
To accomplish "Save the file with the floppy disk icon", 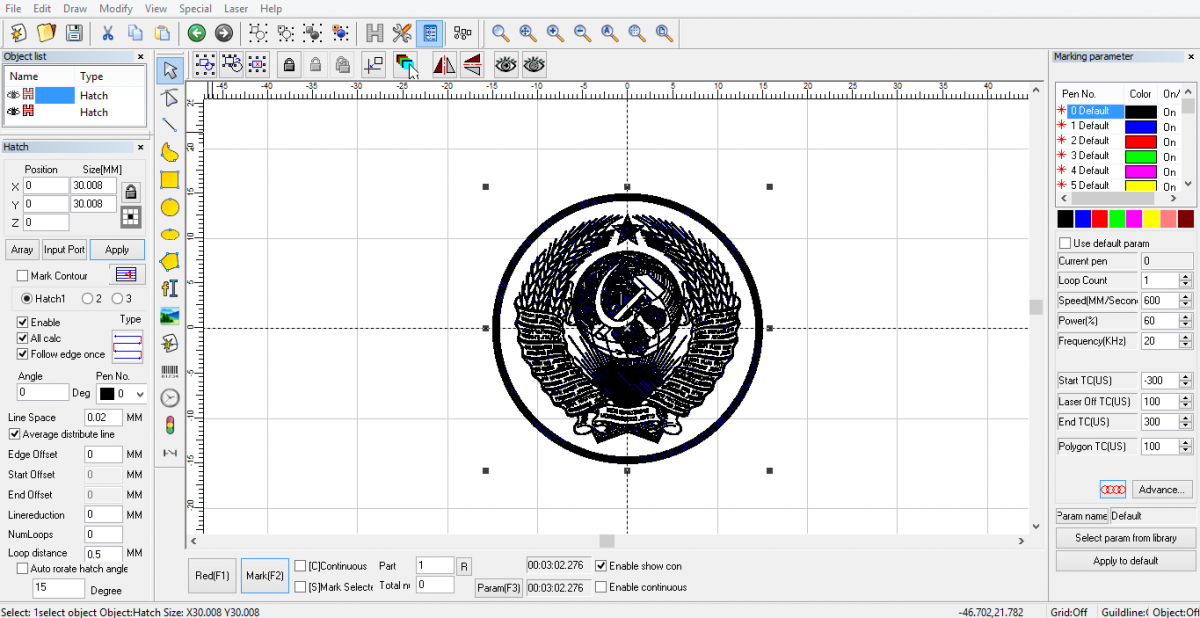I will click(73, 32).
